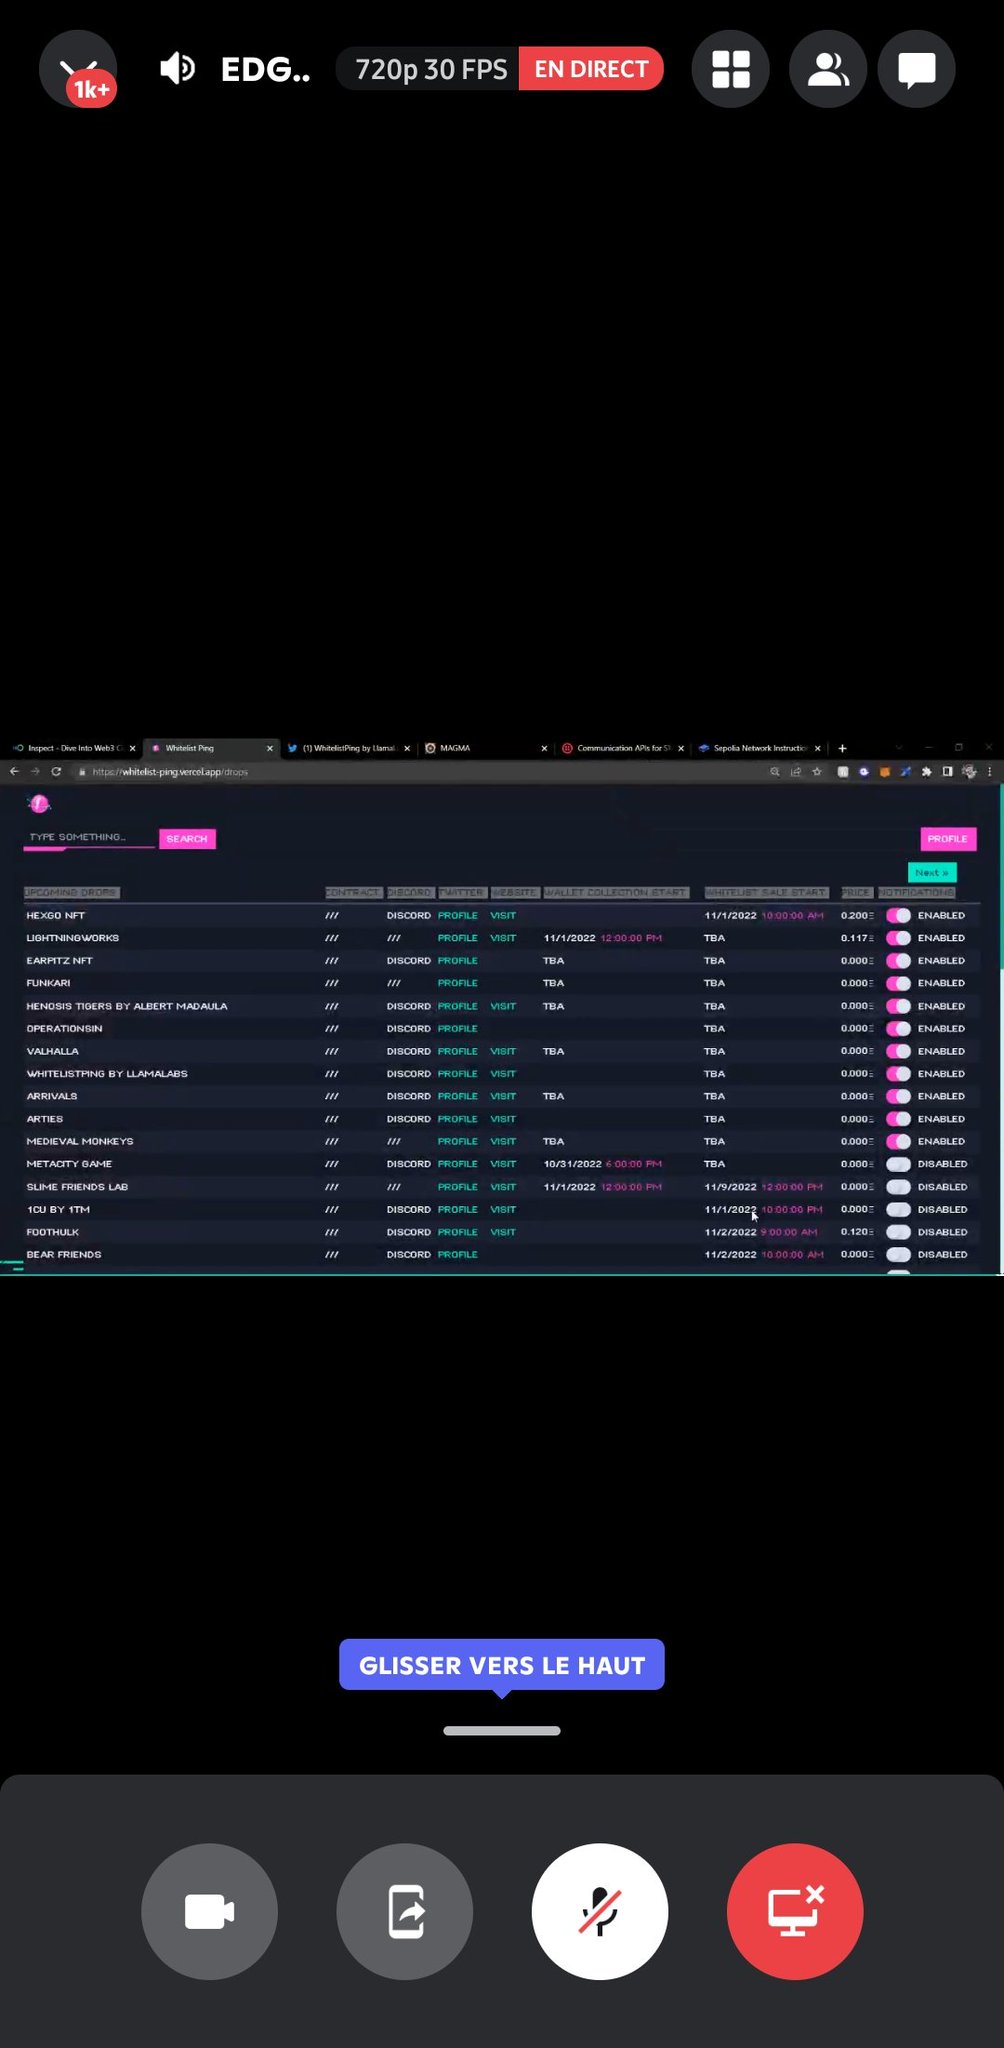1004x2048 pixels.
Task: Tap the EN DIRECT live badge
Action: pos(591,69)
